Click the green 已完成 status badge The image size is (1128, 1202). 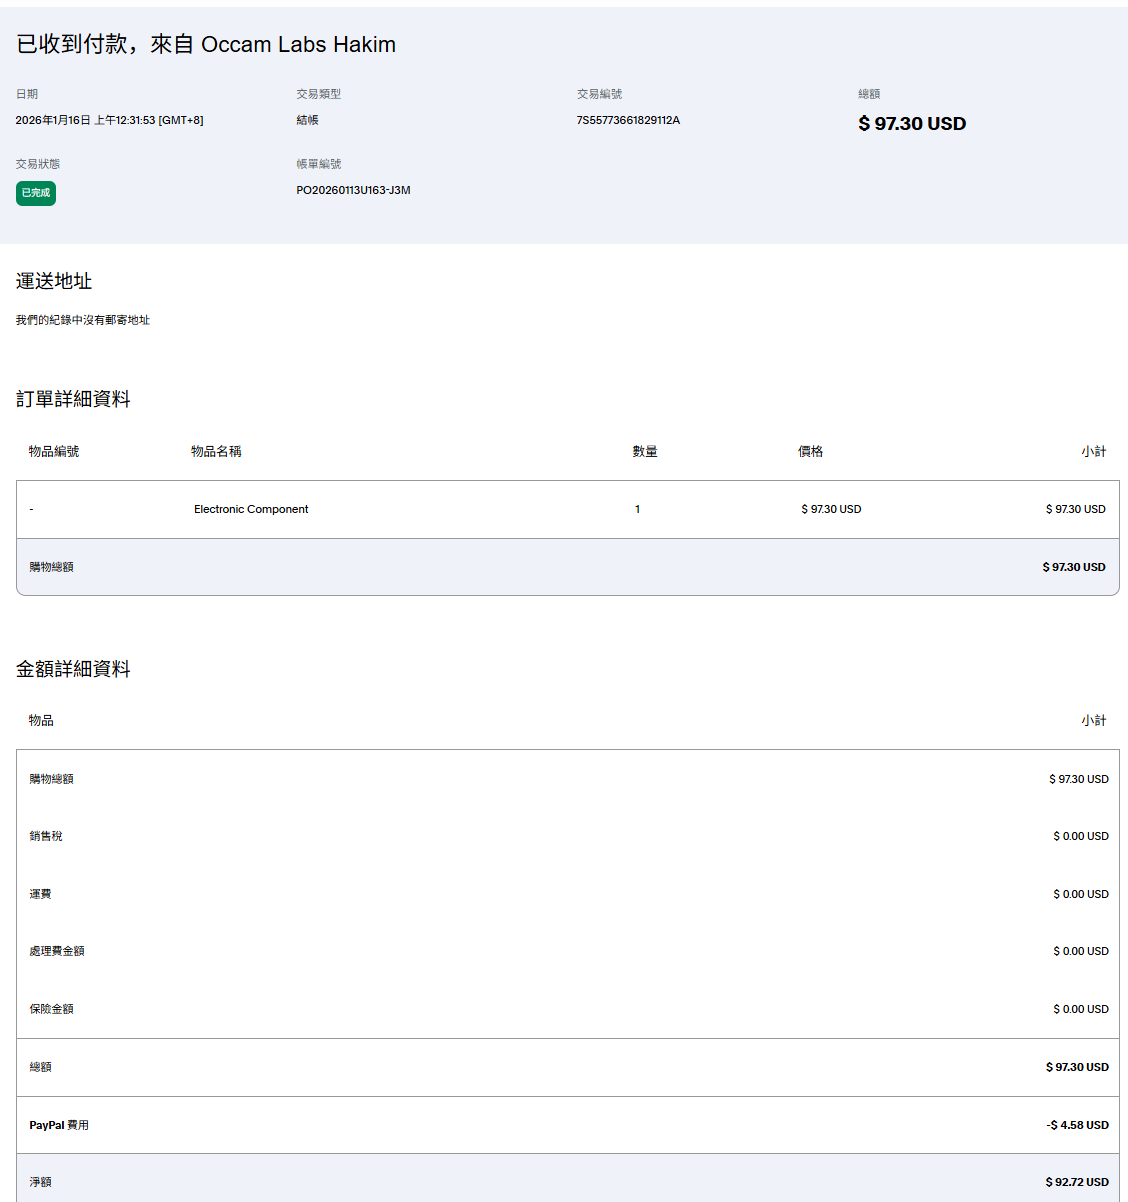[x=35, y=193]
